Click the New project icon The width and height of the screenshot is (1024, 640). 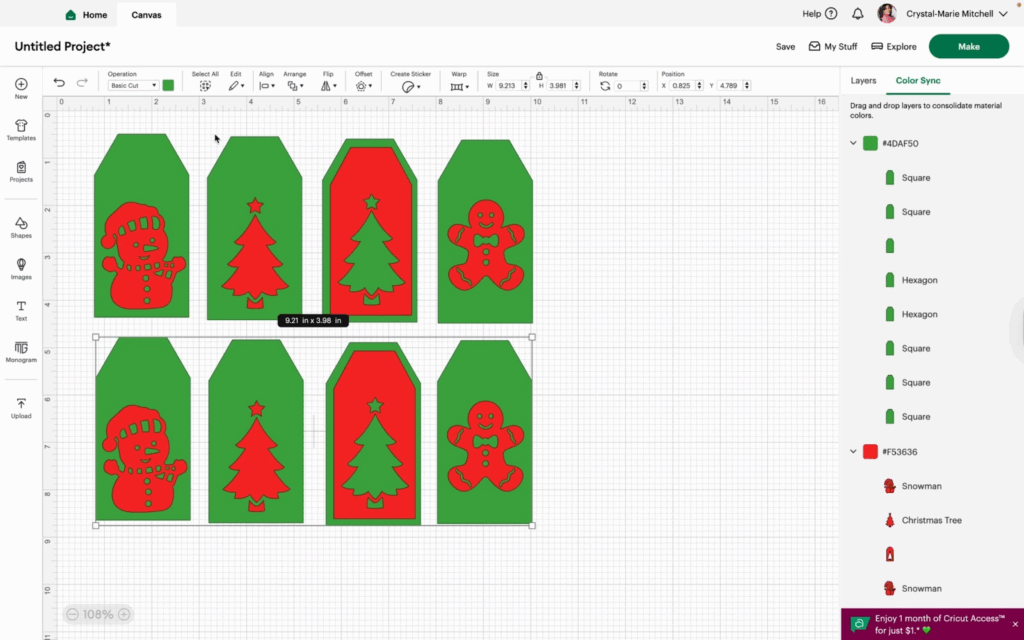click(x=21, y=84)
